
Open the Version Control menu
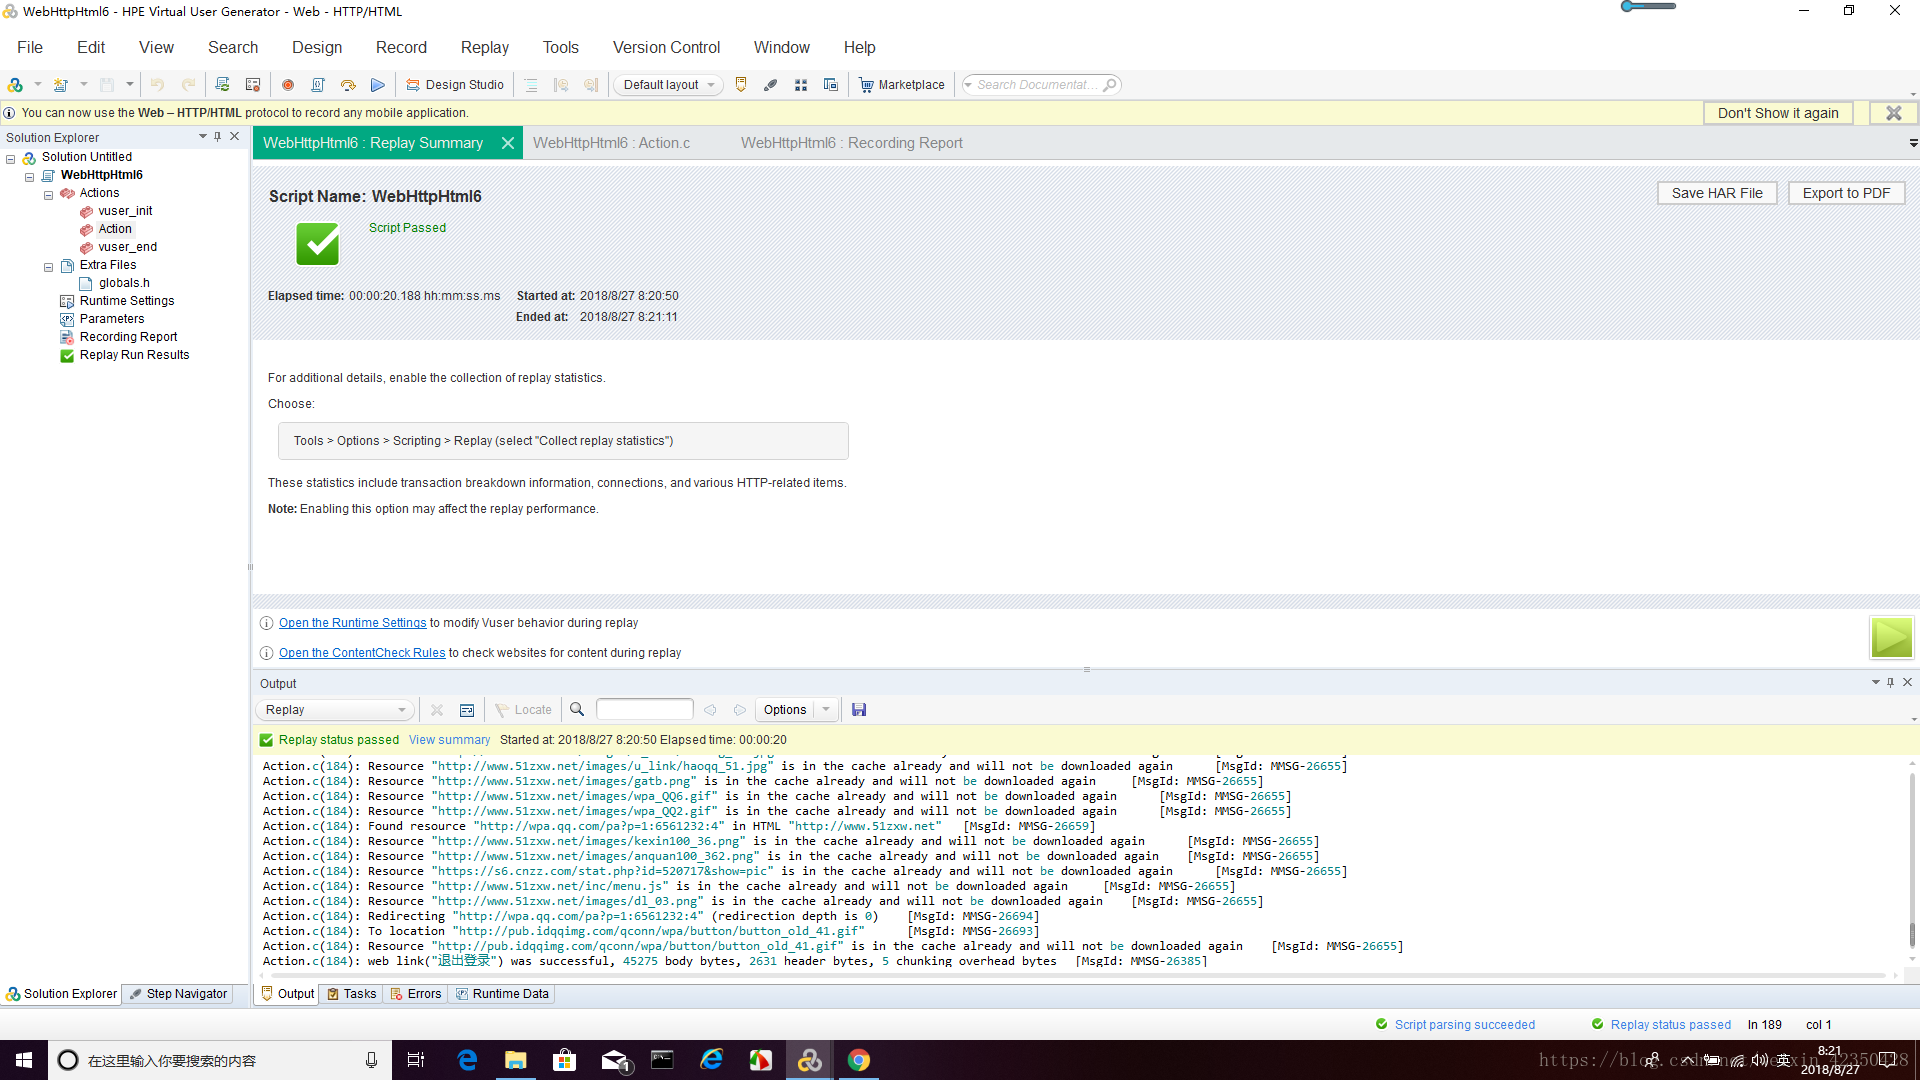(666, 47)
